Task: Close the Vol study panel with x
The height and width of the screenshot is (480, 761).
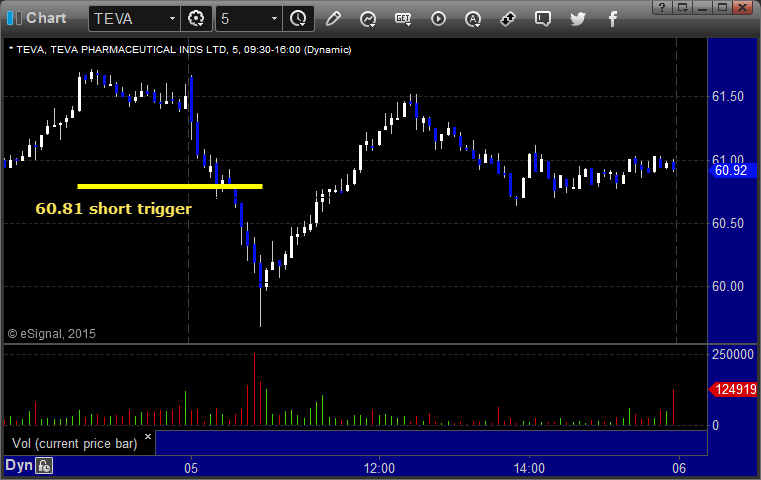Action: [148, 436]
